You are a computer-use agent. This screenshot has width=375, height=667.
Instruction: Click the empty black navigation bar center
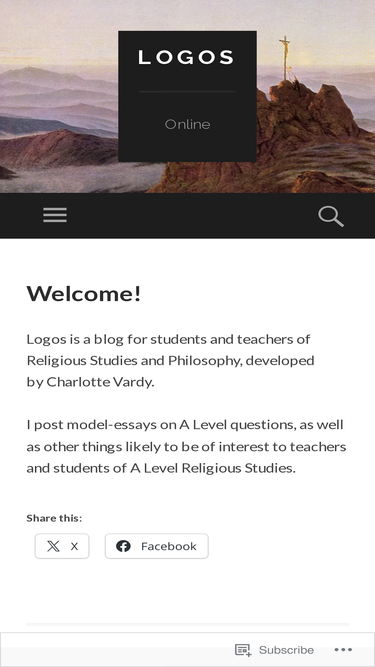(188, 215)
